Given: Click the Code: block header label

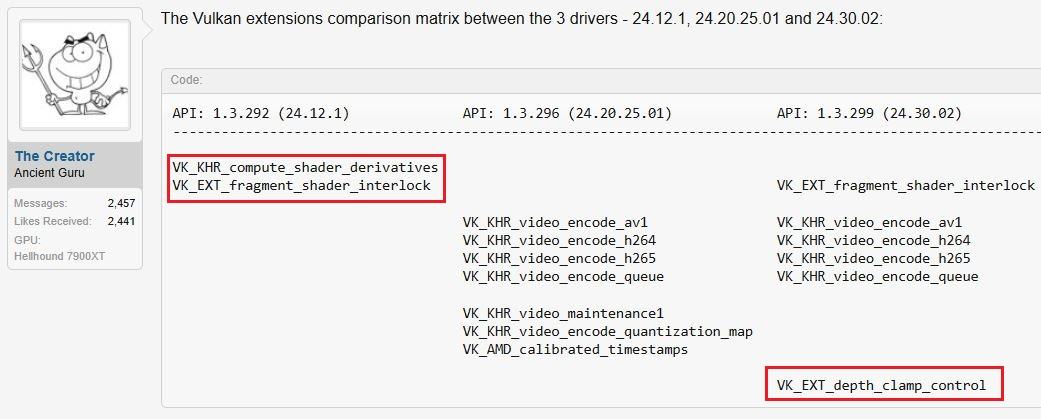Looking at the screenshot, I should pos(187,80).
